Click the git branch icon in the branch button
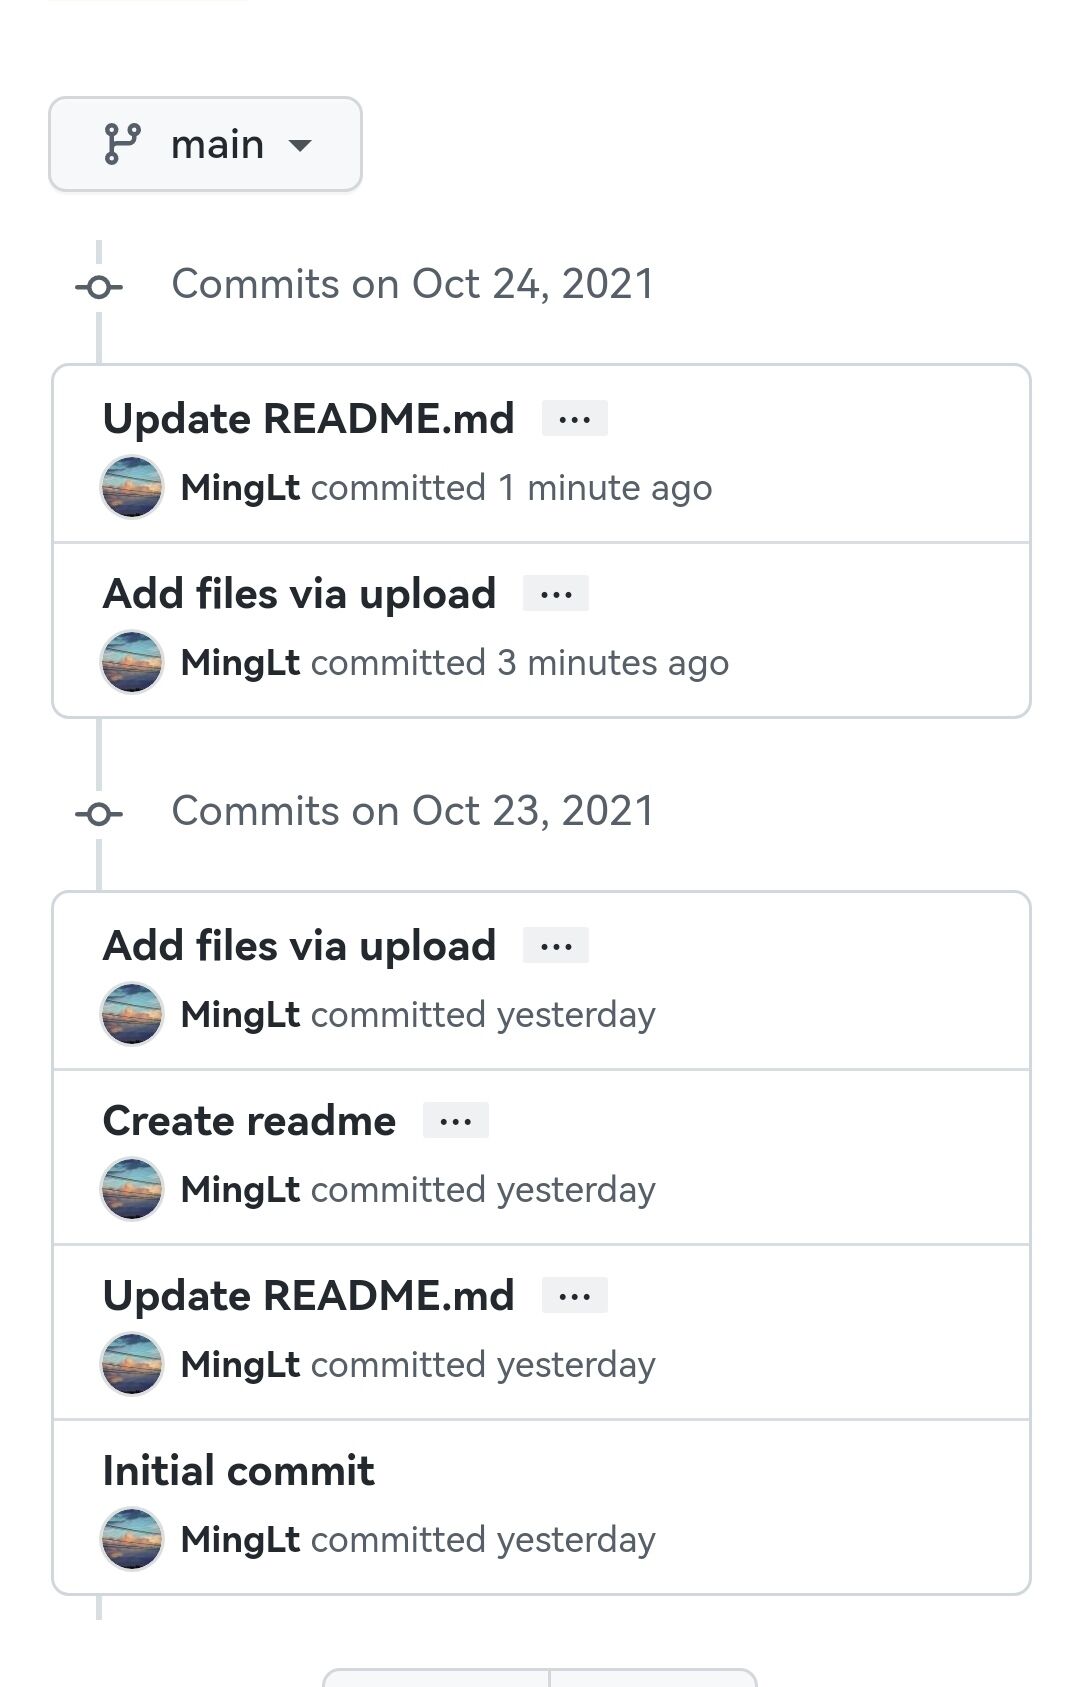This screenshot has height=1687, width=1080. pos(123,144)
